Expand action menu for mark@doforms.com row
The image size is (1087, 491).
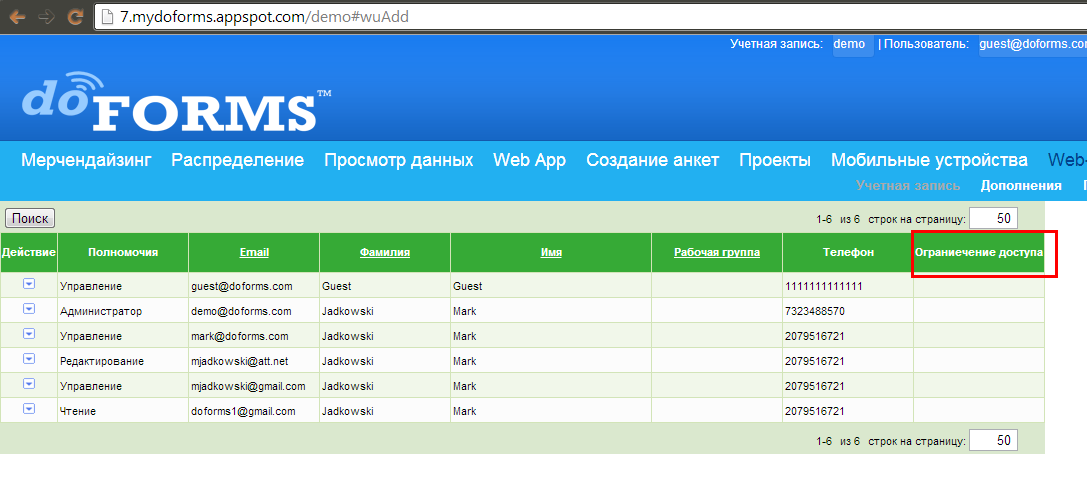point(29,334)
